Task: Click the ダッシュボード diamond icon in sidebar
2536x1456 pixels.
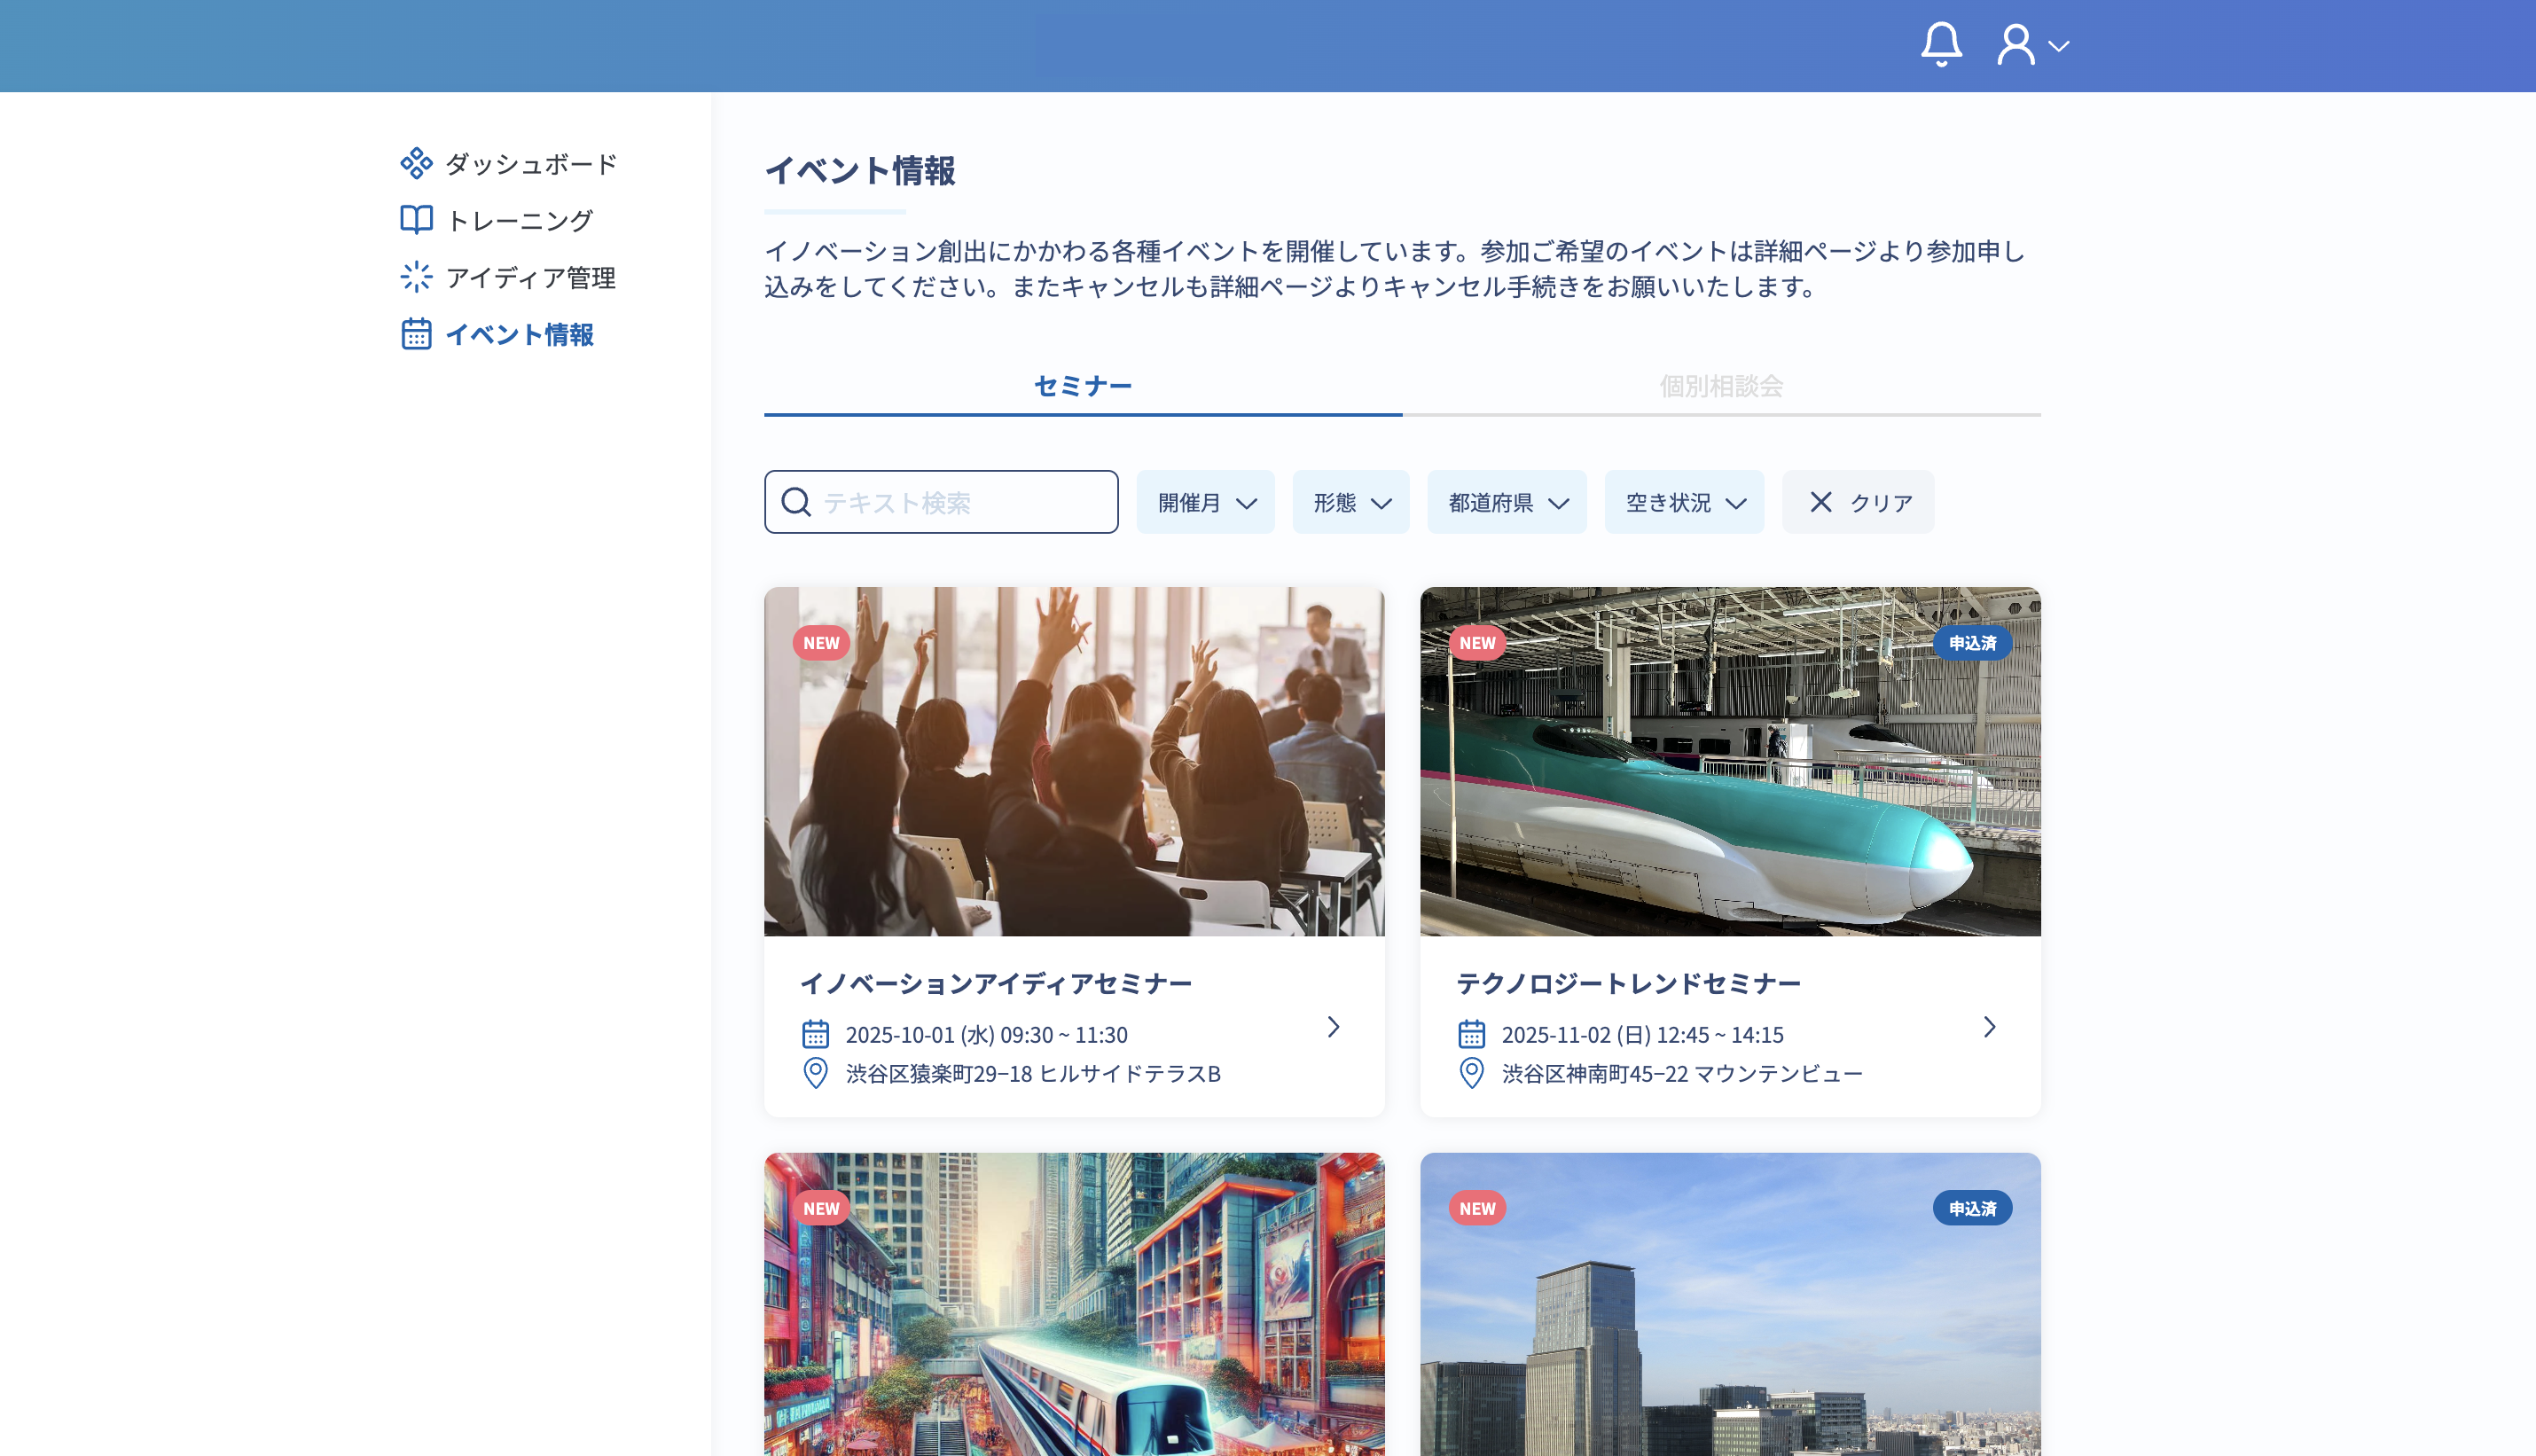Action: coord(416,163)
